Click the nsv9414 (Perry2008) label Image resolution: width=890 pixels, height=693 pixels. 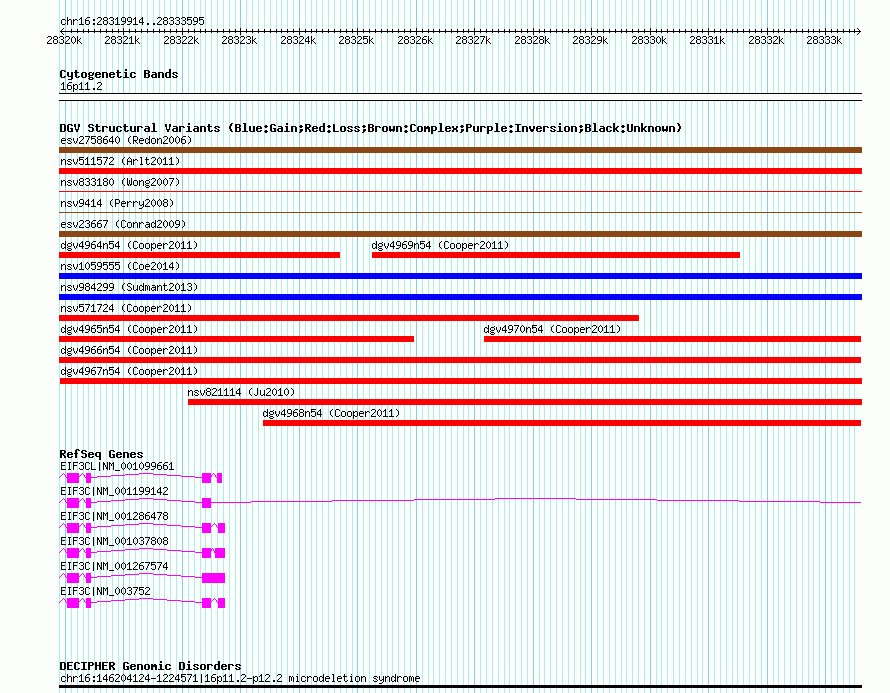click(x=117, y=203)
